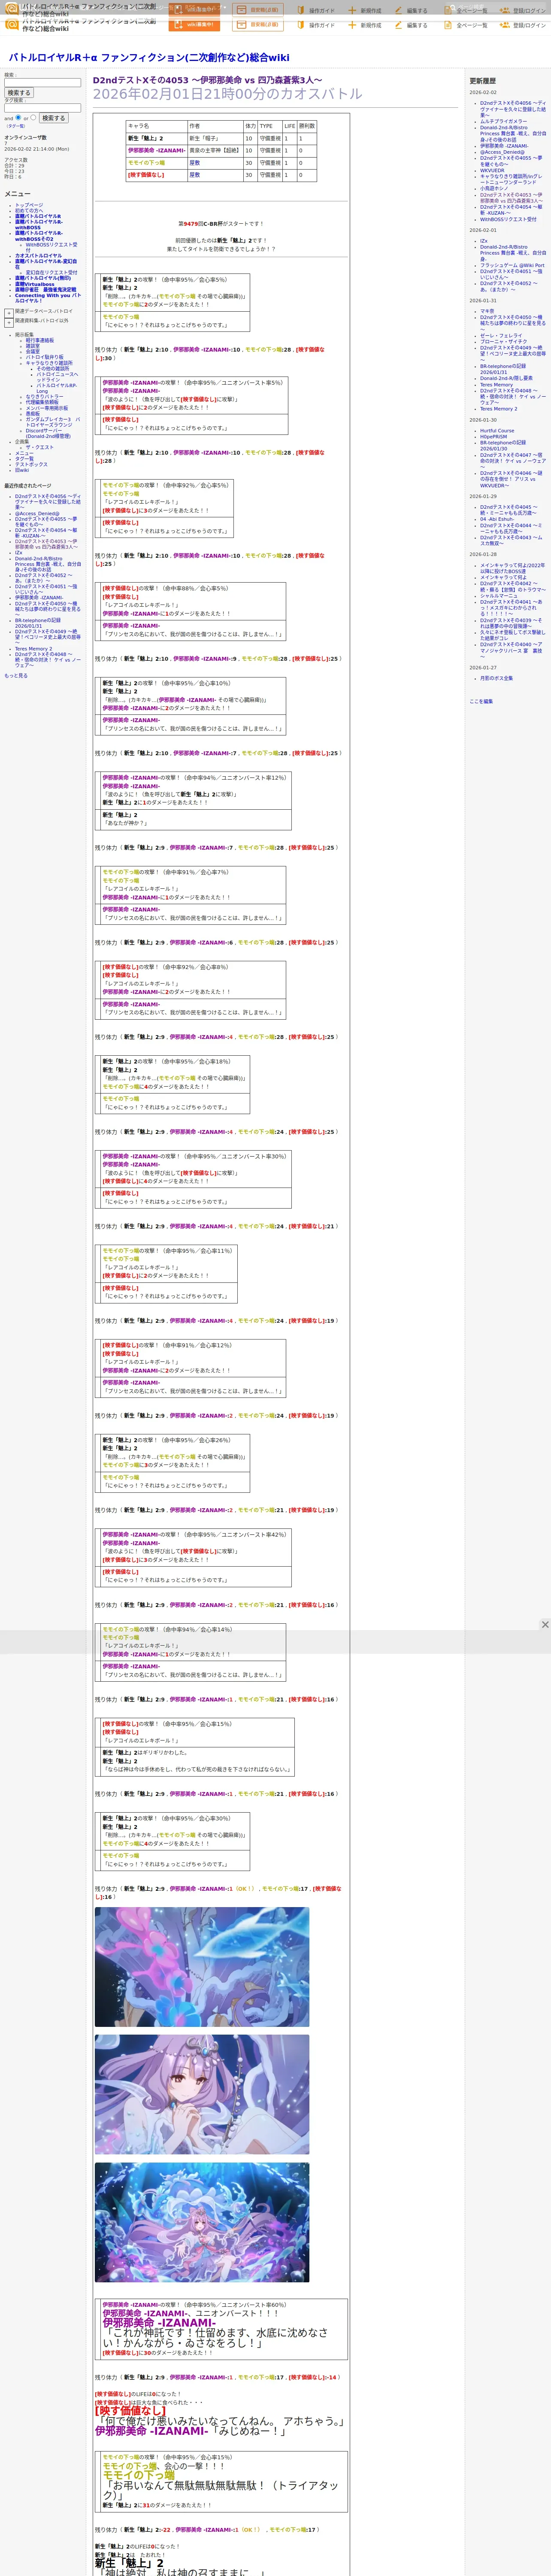
Task: Open バトロイ駄弁り板 link
Action: [x=45, y=357]
